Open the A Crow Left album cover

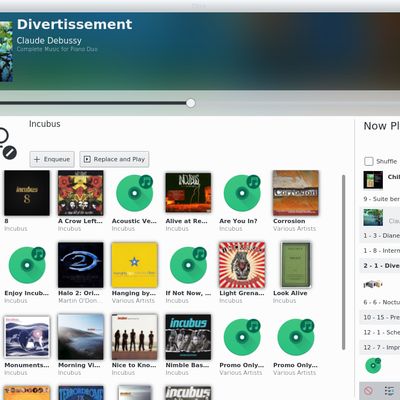coord(81,193)
